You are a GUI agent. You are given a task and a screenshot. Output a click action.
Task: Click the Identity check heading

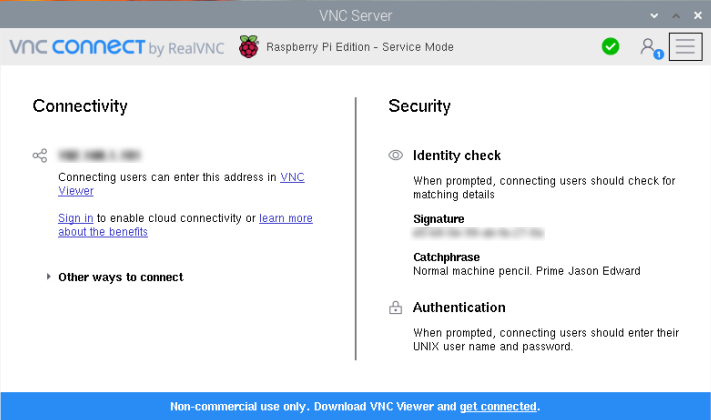[x=457, y=156]
